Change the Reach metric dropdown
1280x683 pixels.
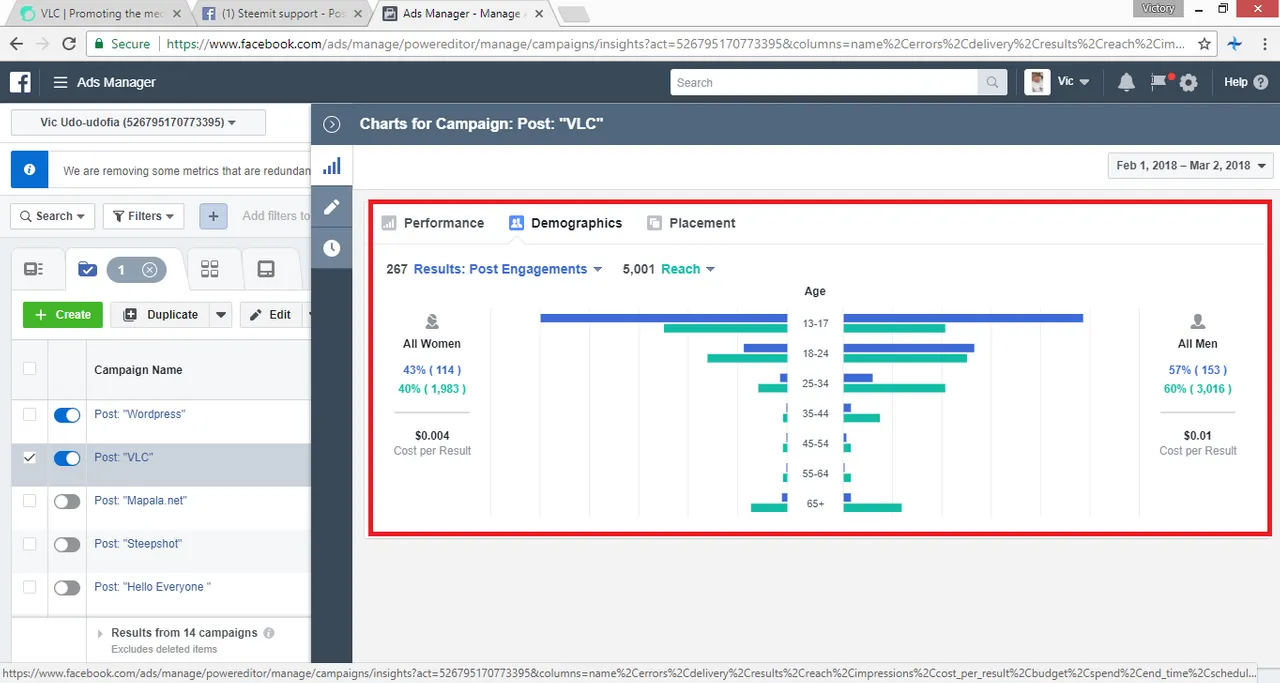coord(688,269)
